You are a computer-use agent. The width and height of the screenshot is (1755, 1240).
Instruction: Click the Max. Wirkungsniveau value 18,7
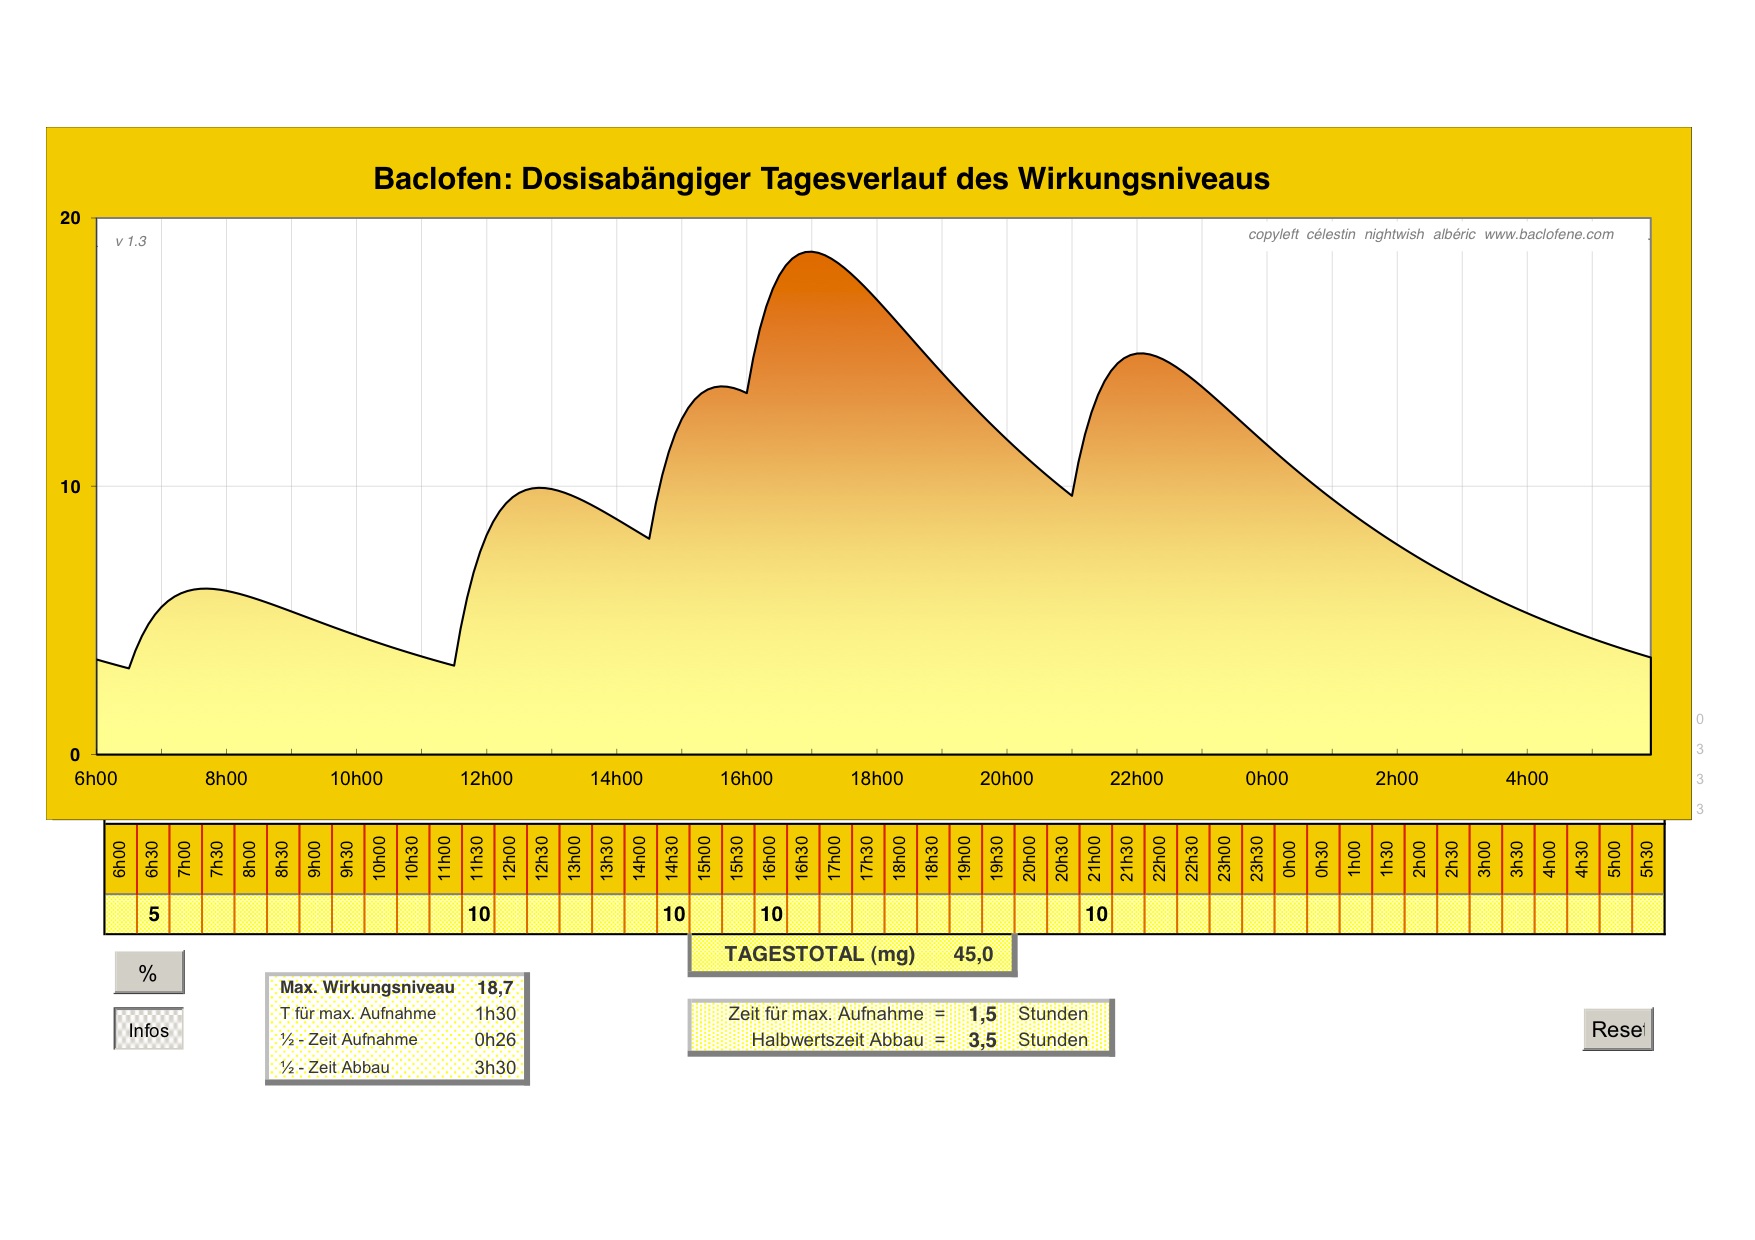point(494,988)
